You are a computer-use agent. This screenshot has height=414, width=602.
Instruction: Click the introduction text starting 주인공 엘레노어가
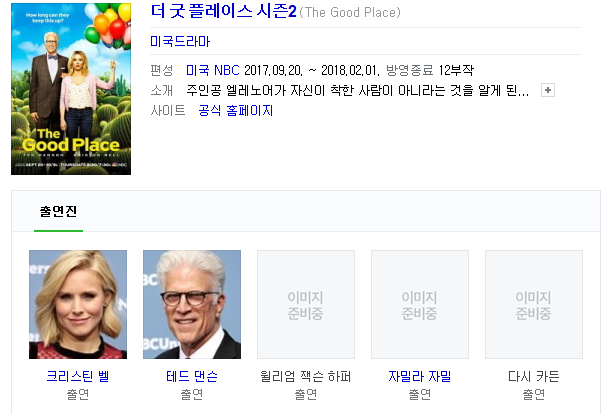pos(357,91)
